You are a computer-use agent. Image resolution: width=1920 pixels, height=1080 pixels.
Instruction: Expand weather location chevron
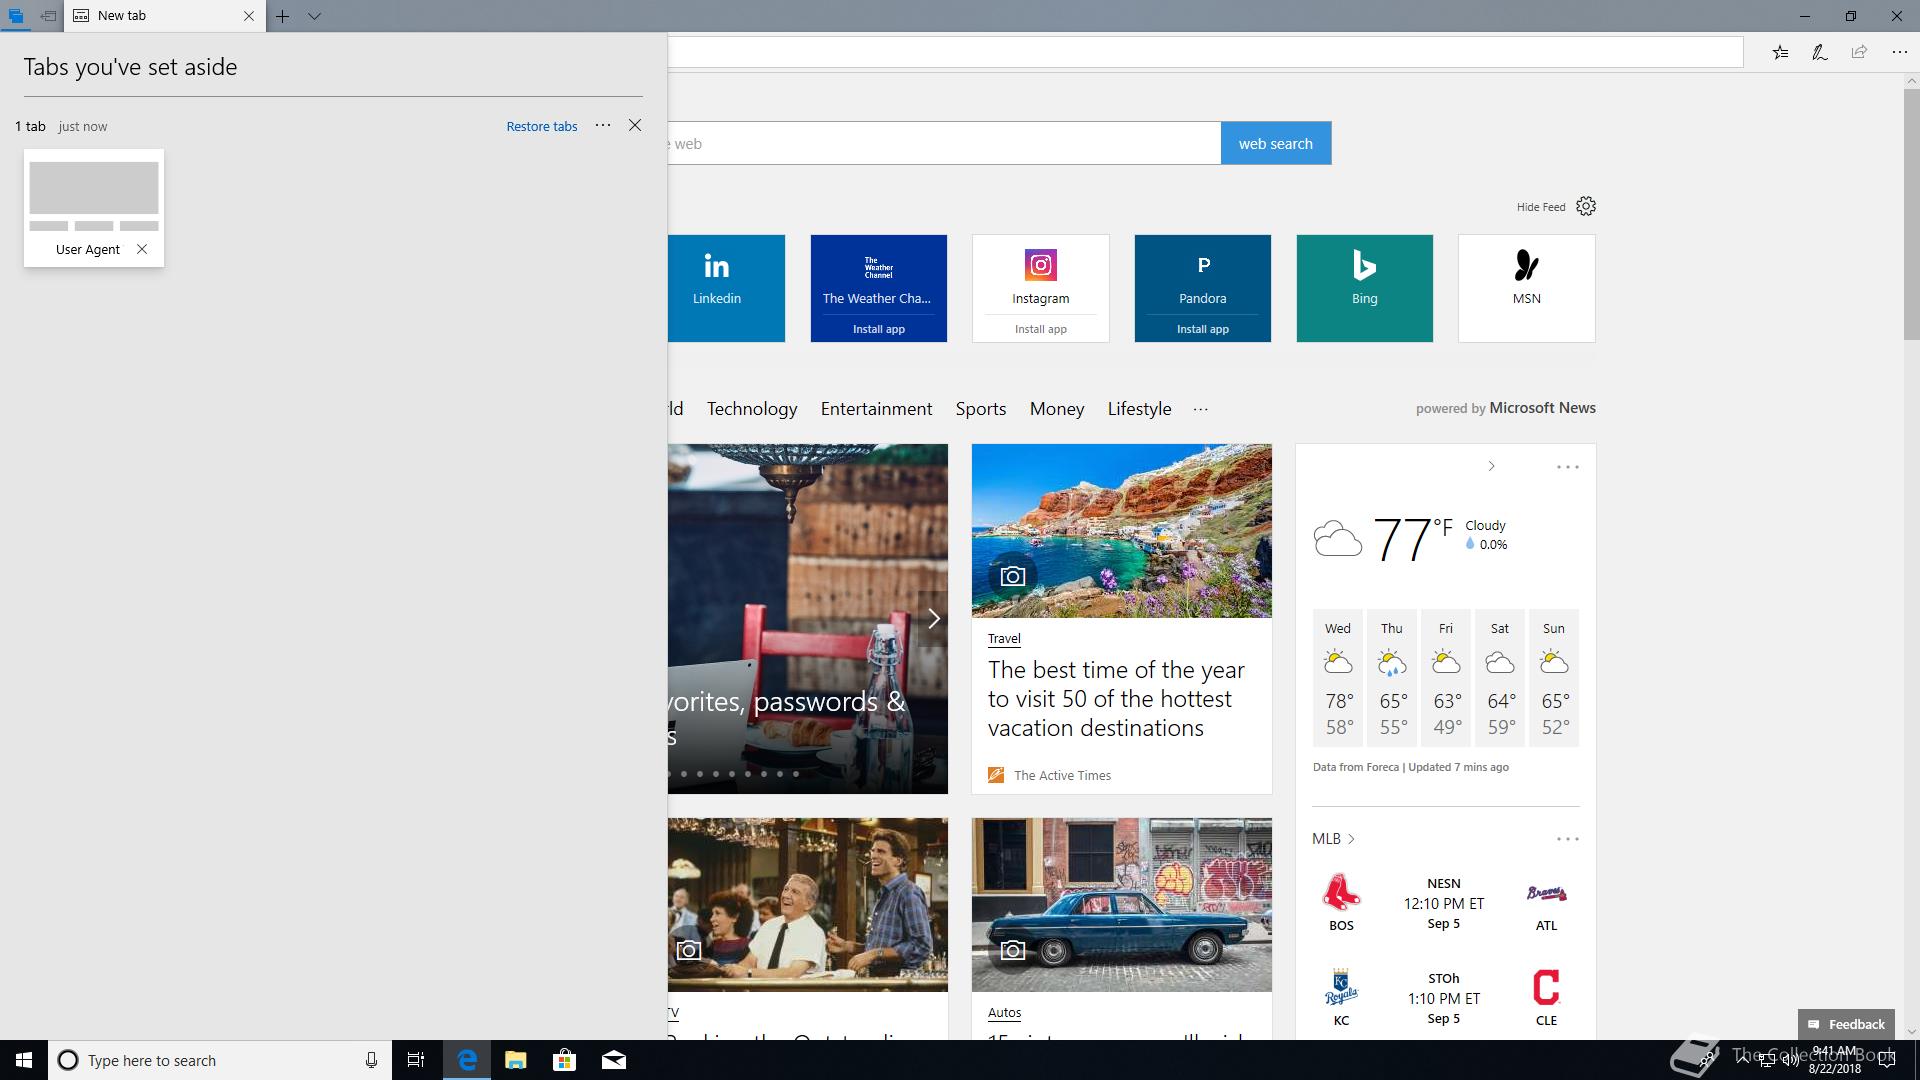[1491, 466]
